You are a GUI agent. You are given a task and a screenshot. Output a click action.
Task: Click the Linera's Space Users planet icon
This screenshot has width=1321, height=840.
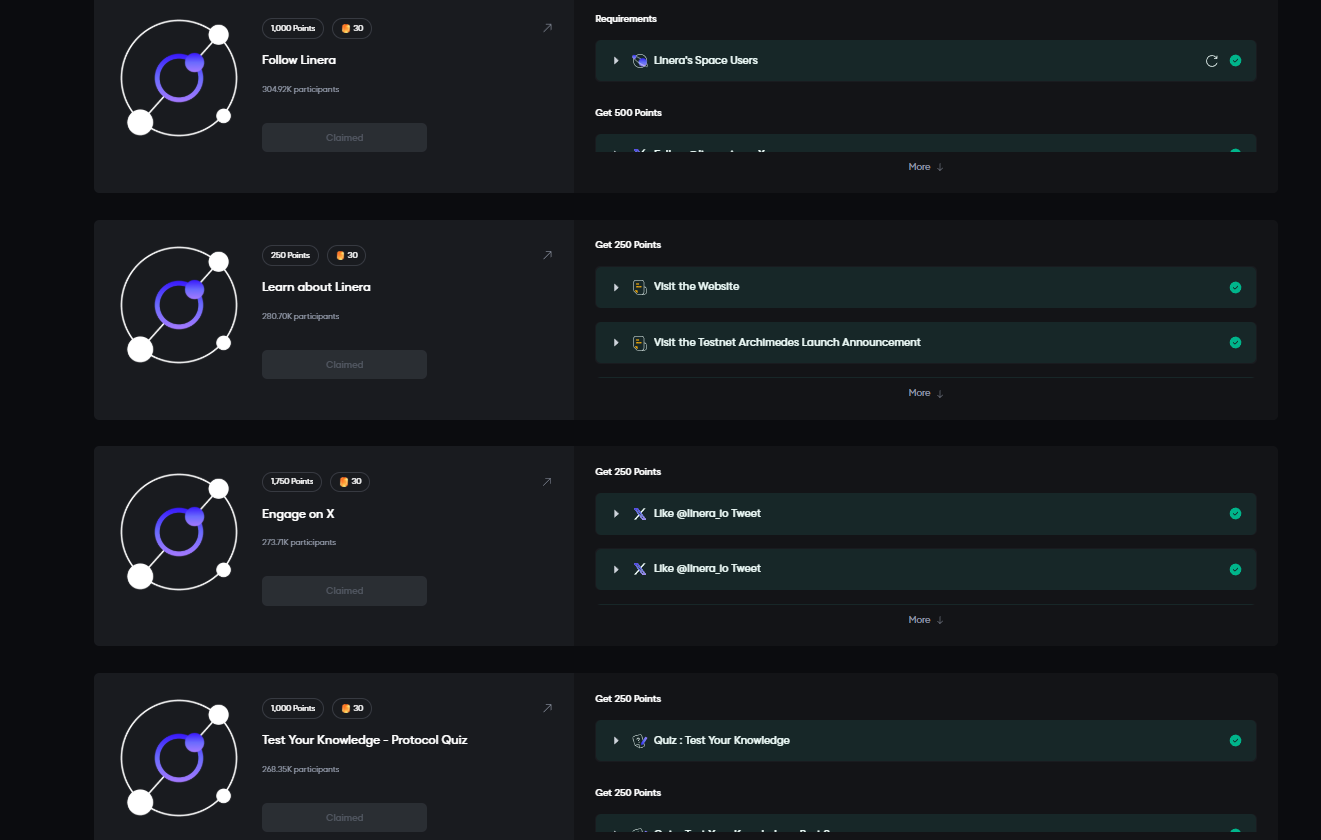(640, 61)
